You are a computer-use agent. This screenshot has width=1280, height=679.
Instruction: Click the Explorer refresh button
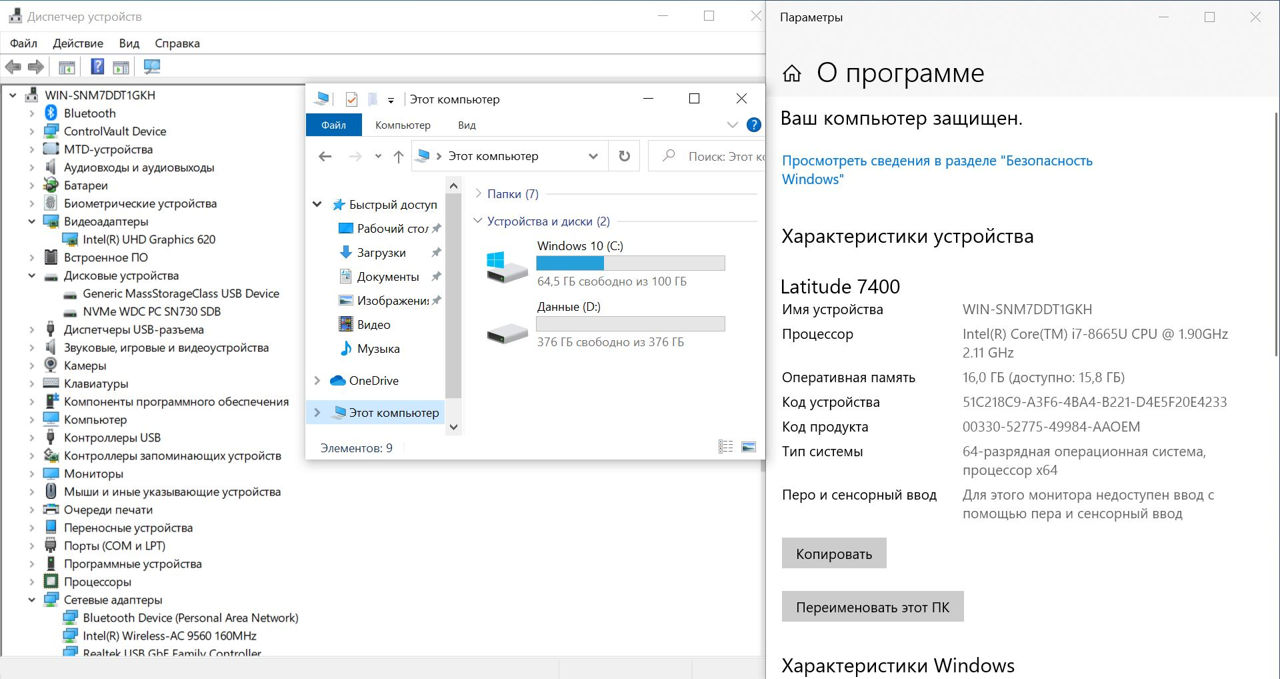tap(624, 156)
